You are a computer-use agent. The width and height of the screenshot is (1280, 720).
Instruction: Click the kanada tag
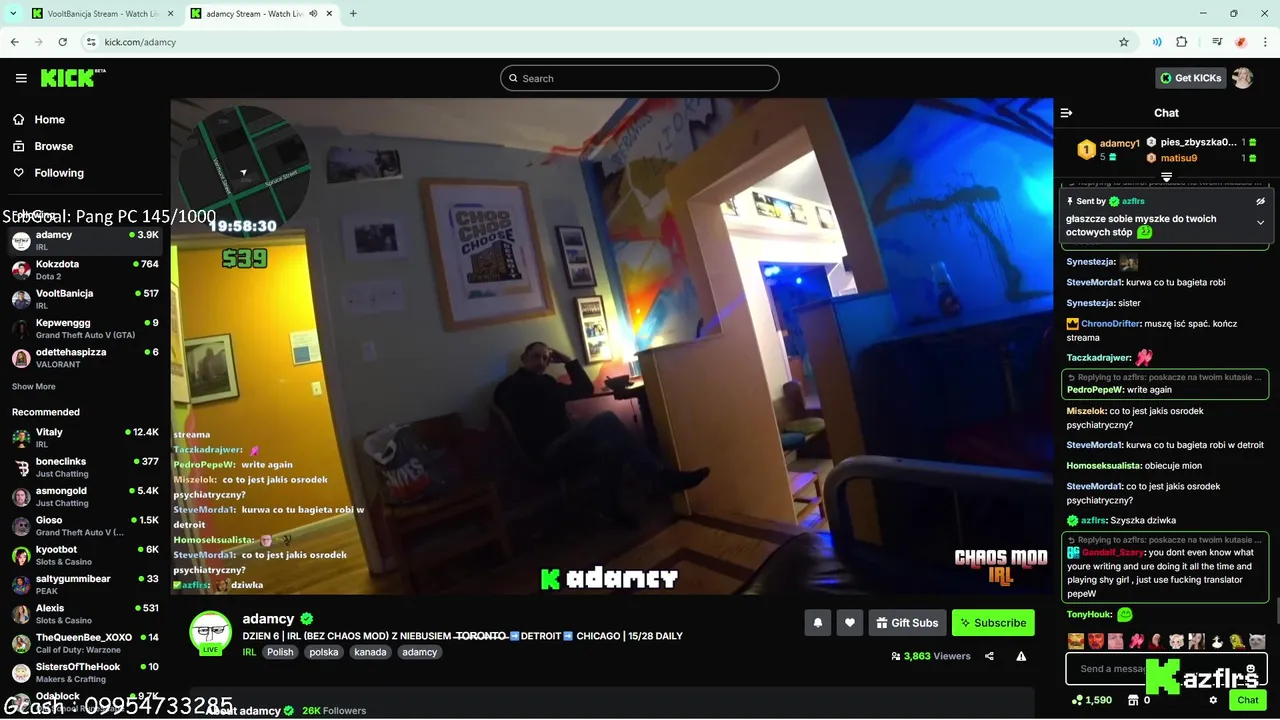coord(370,652)
